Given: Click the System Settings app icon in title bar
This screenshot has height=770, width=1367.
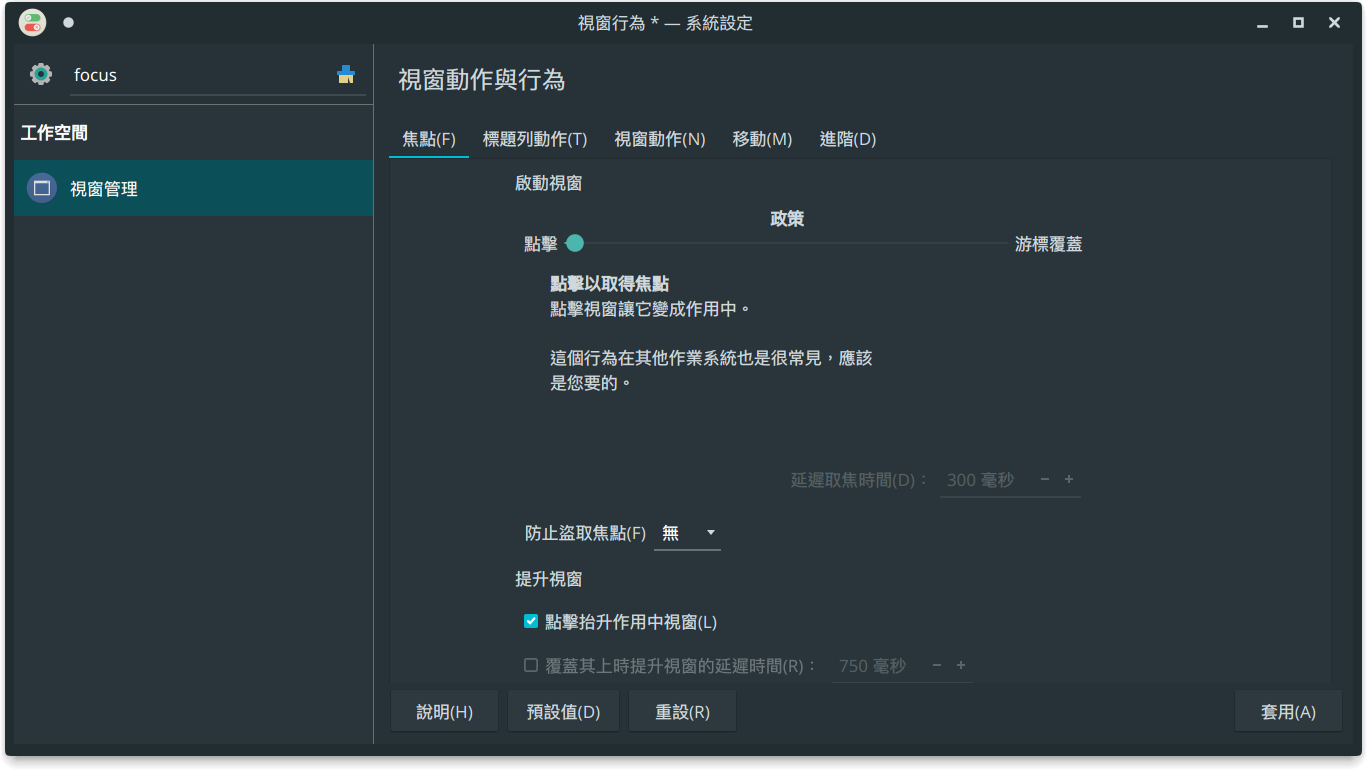Looking at the screenshot, I should pos(33,22).
